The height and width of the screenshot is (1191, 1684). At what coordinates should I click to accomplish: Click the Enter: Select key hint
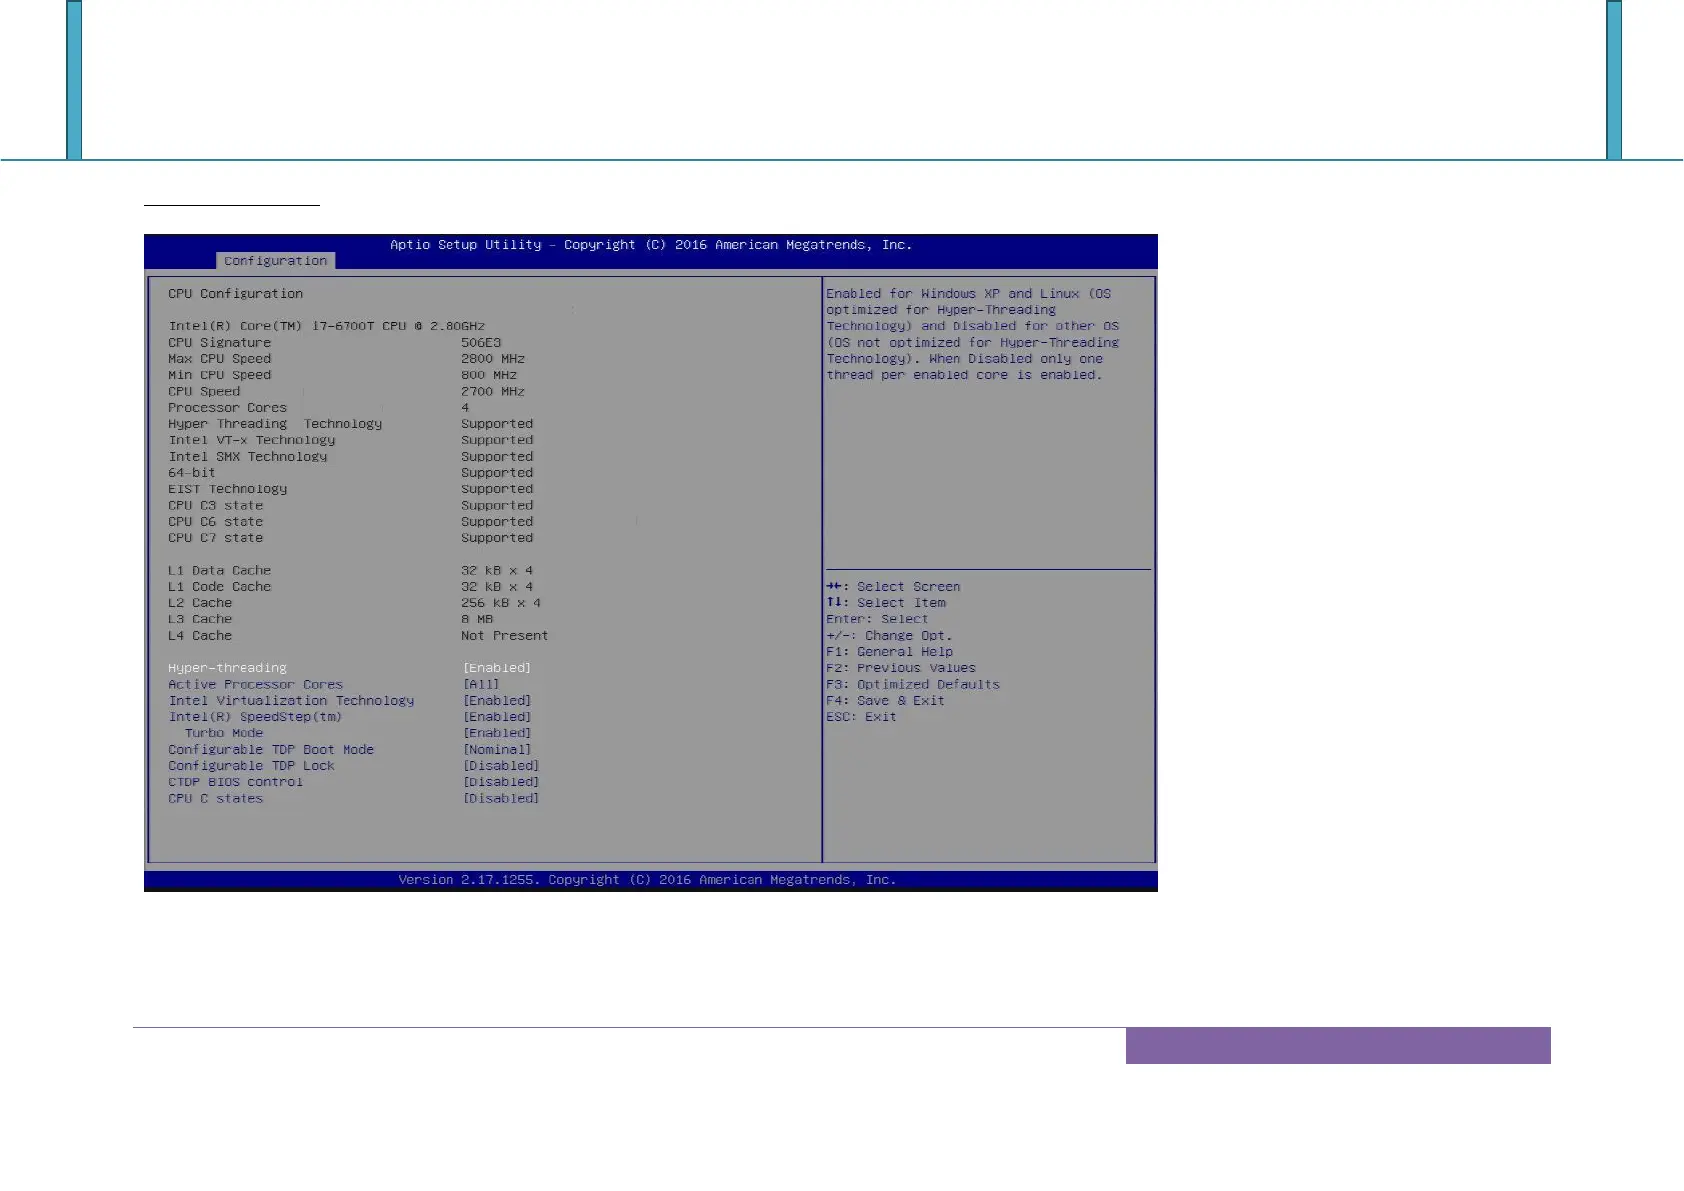click(x=877, y=620)
